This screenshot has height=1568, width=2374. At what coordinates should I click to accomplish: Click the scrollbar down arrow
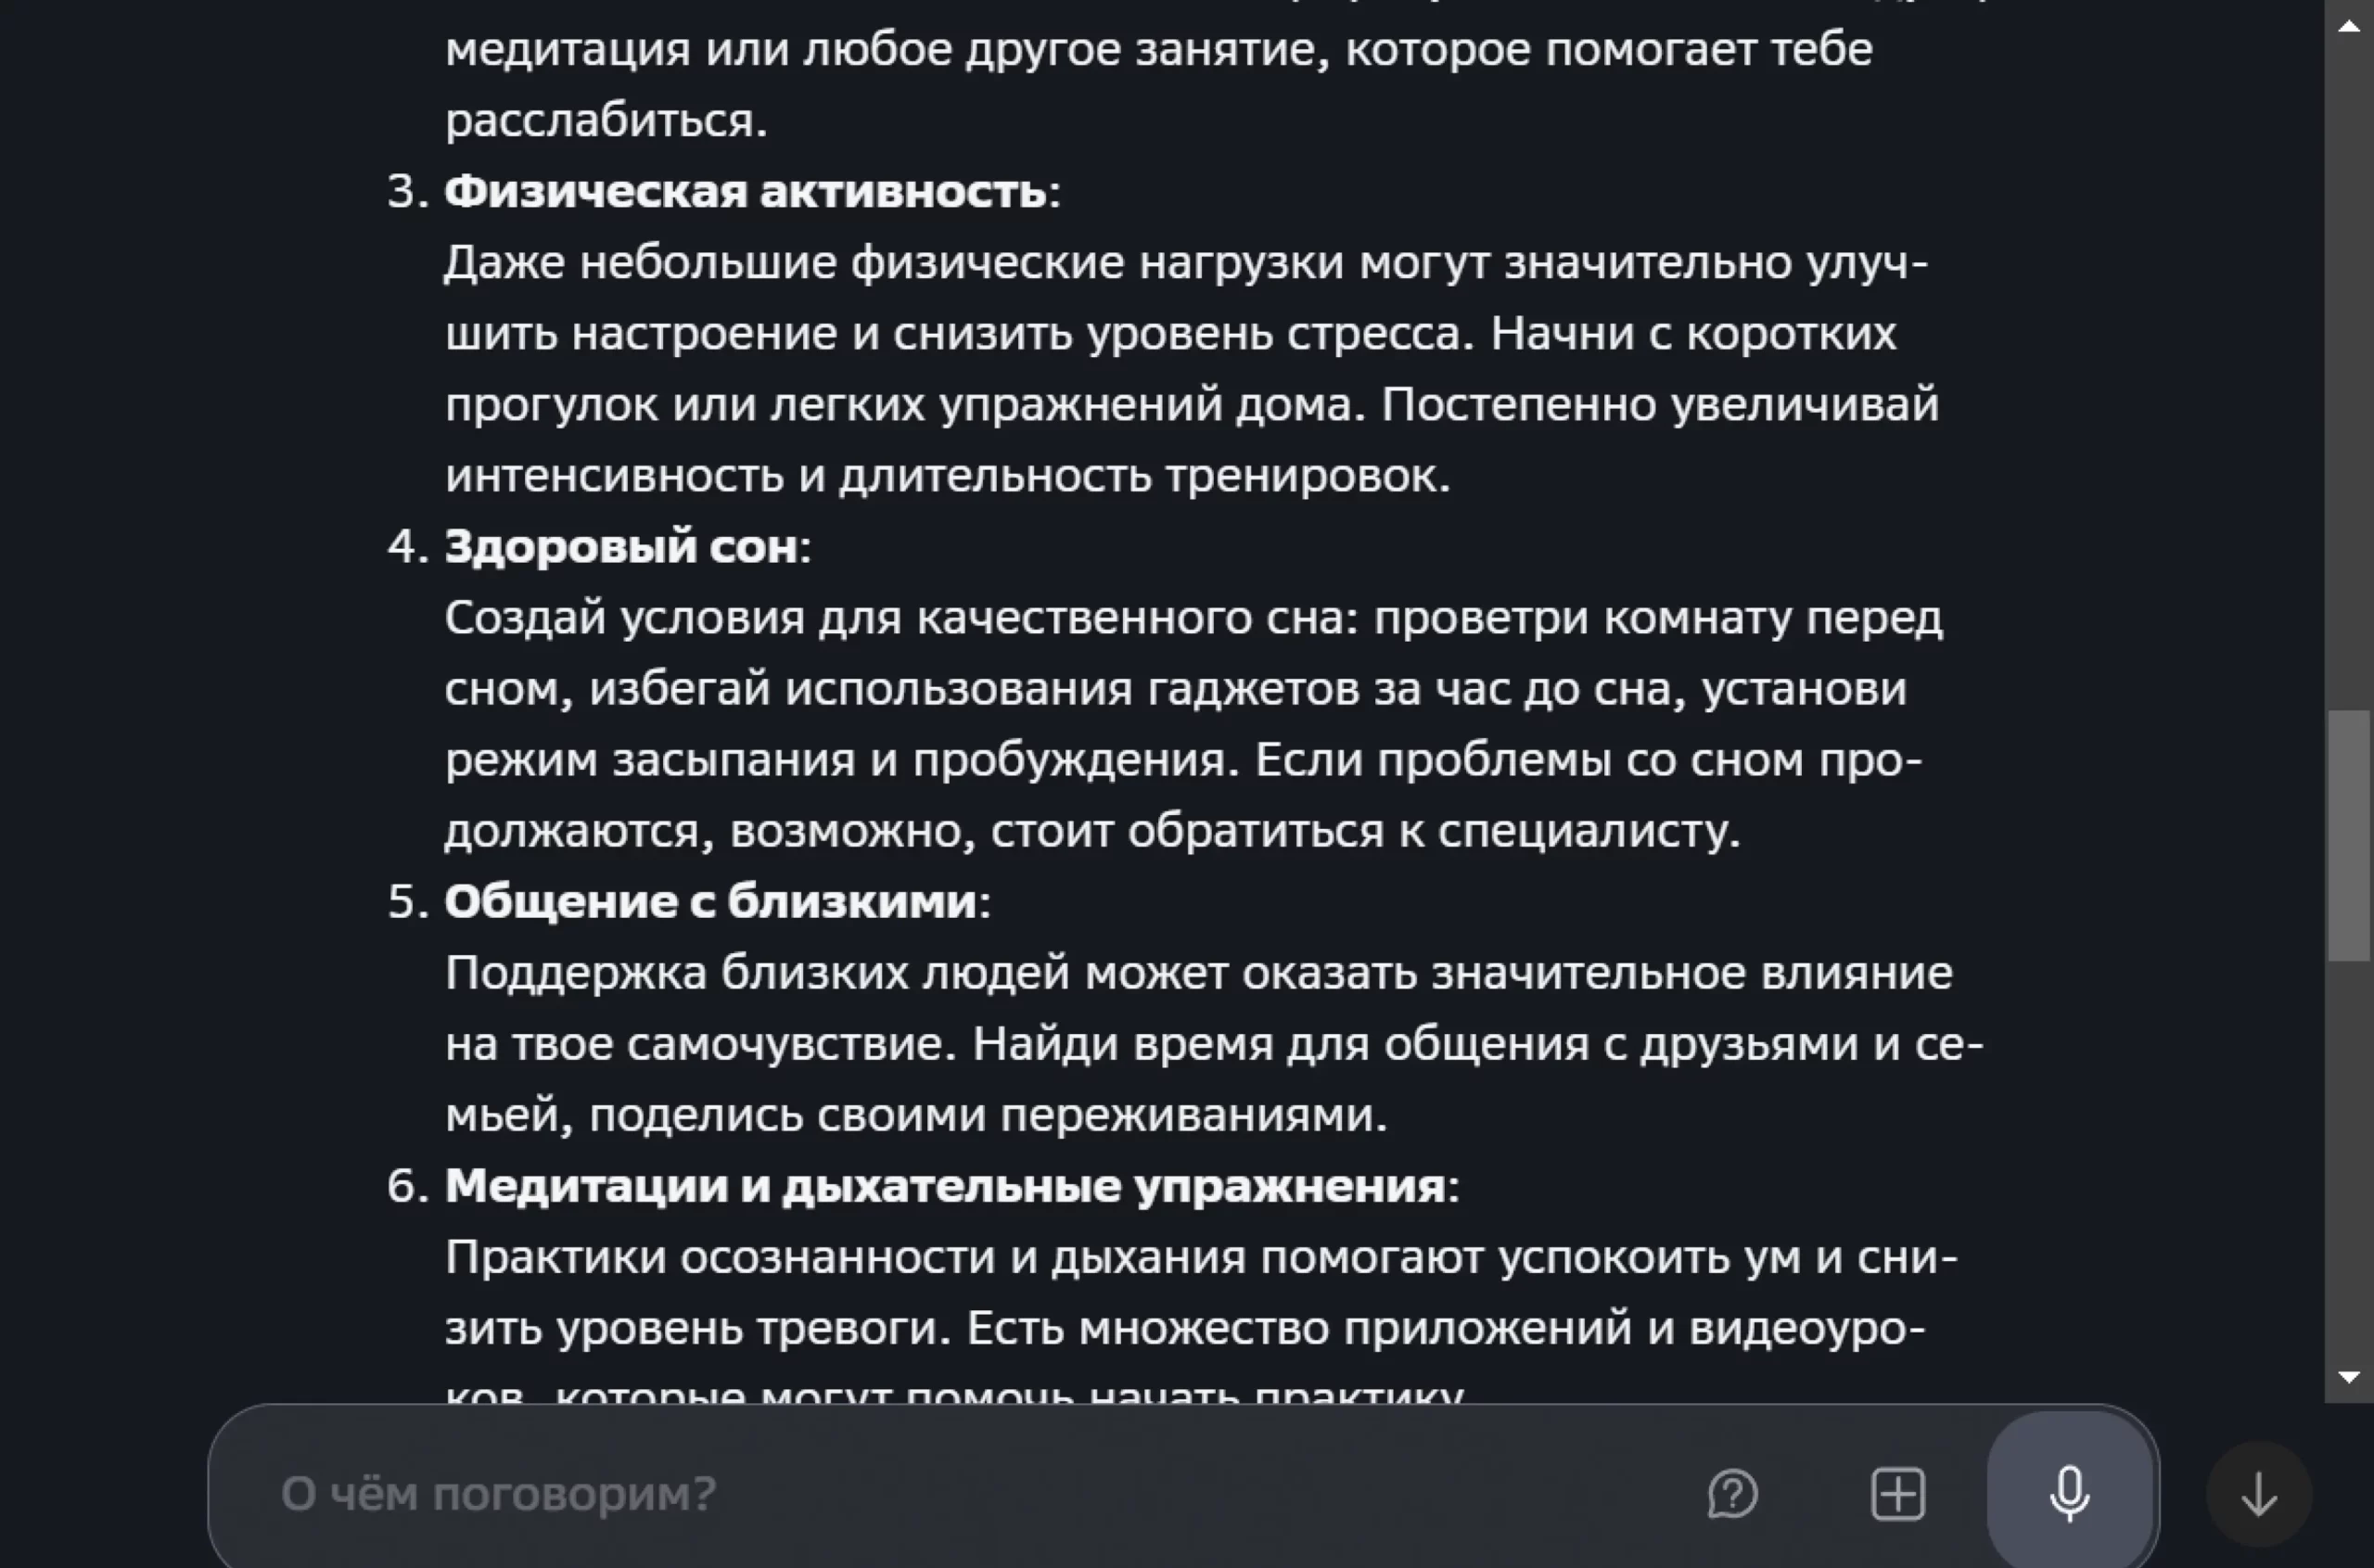tap(2349, 1377)
